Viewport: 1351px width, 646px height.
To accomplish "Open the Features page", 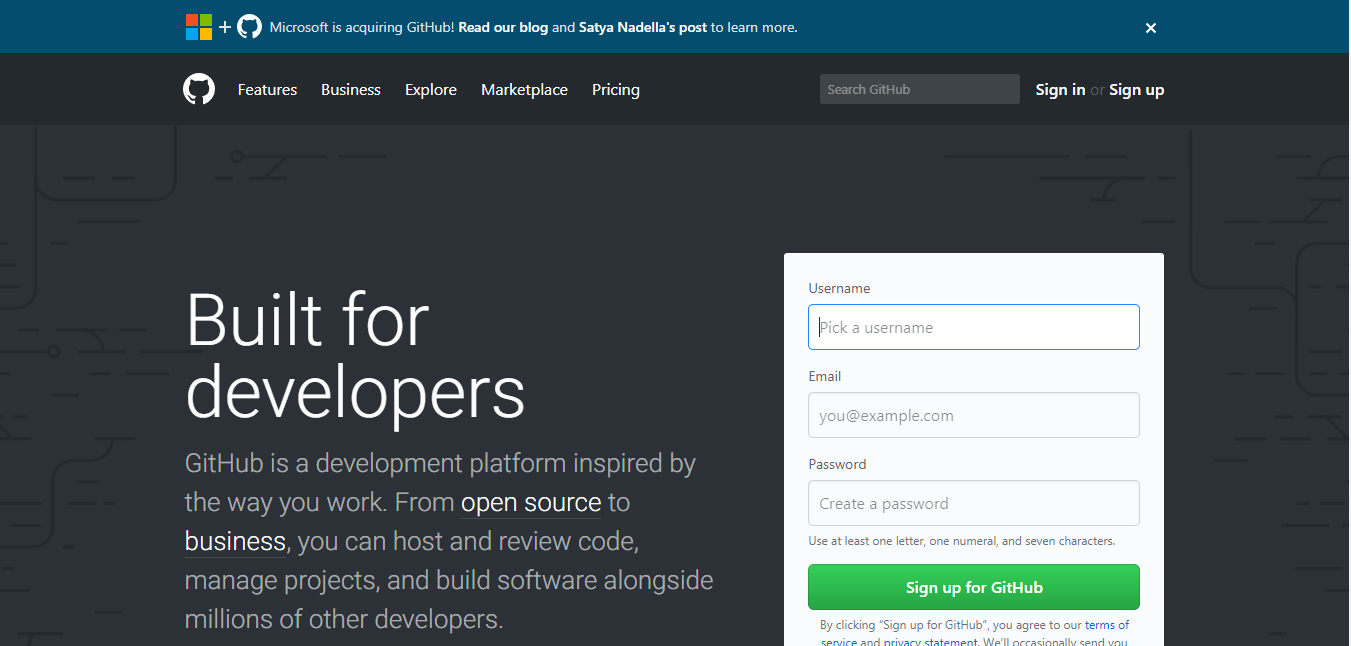I will pos(266,89).
